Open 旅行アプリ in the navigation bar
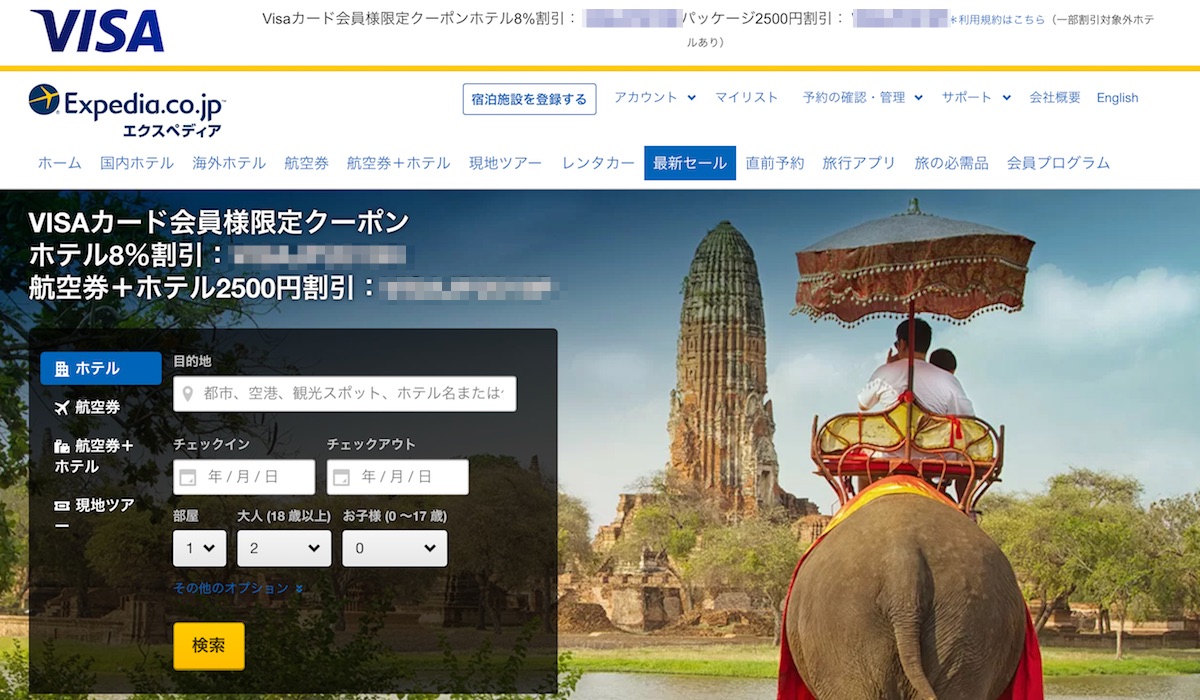 (x=859, y=163)
